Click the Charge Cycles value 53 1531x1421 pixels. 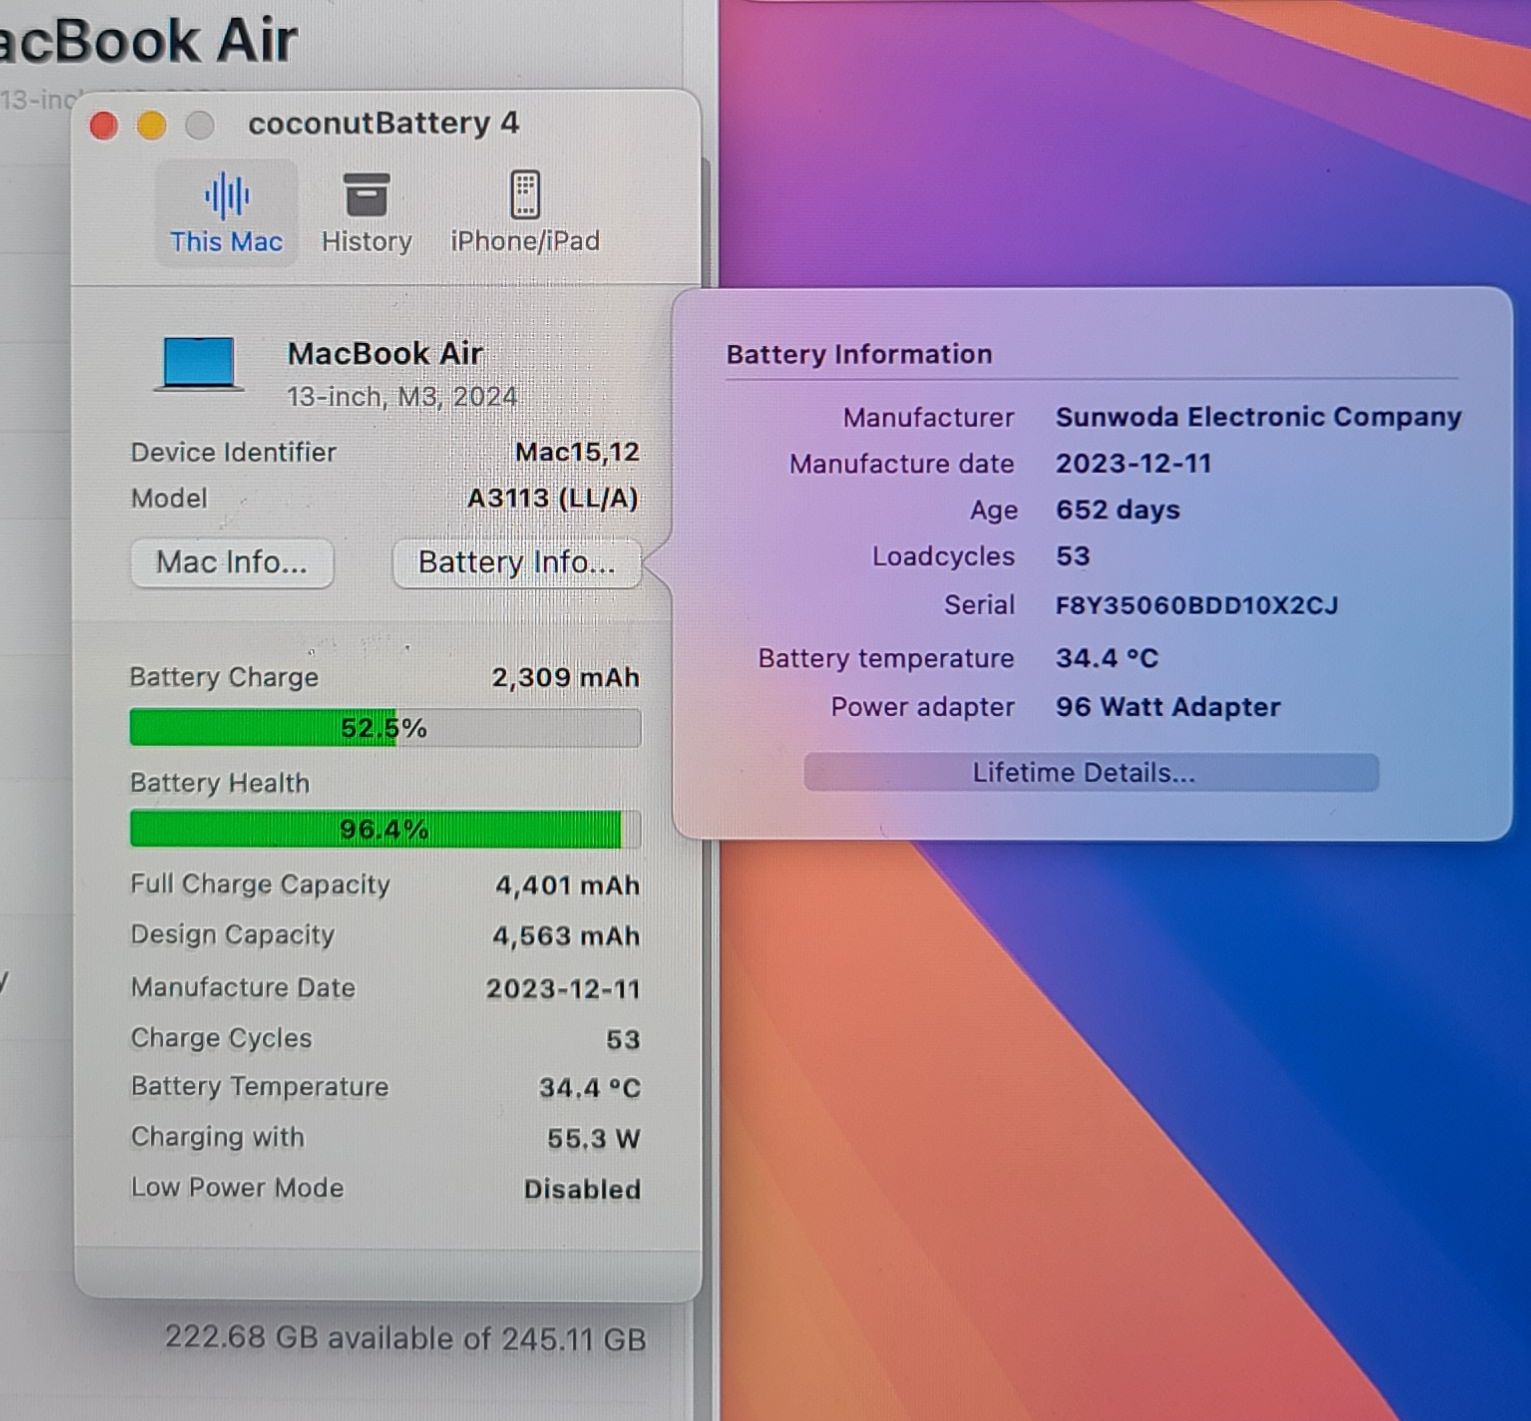coord(623,1040)
